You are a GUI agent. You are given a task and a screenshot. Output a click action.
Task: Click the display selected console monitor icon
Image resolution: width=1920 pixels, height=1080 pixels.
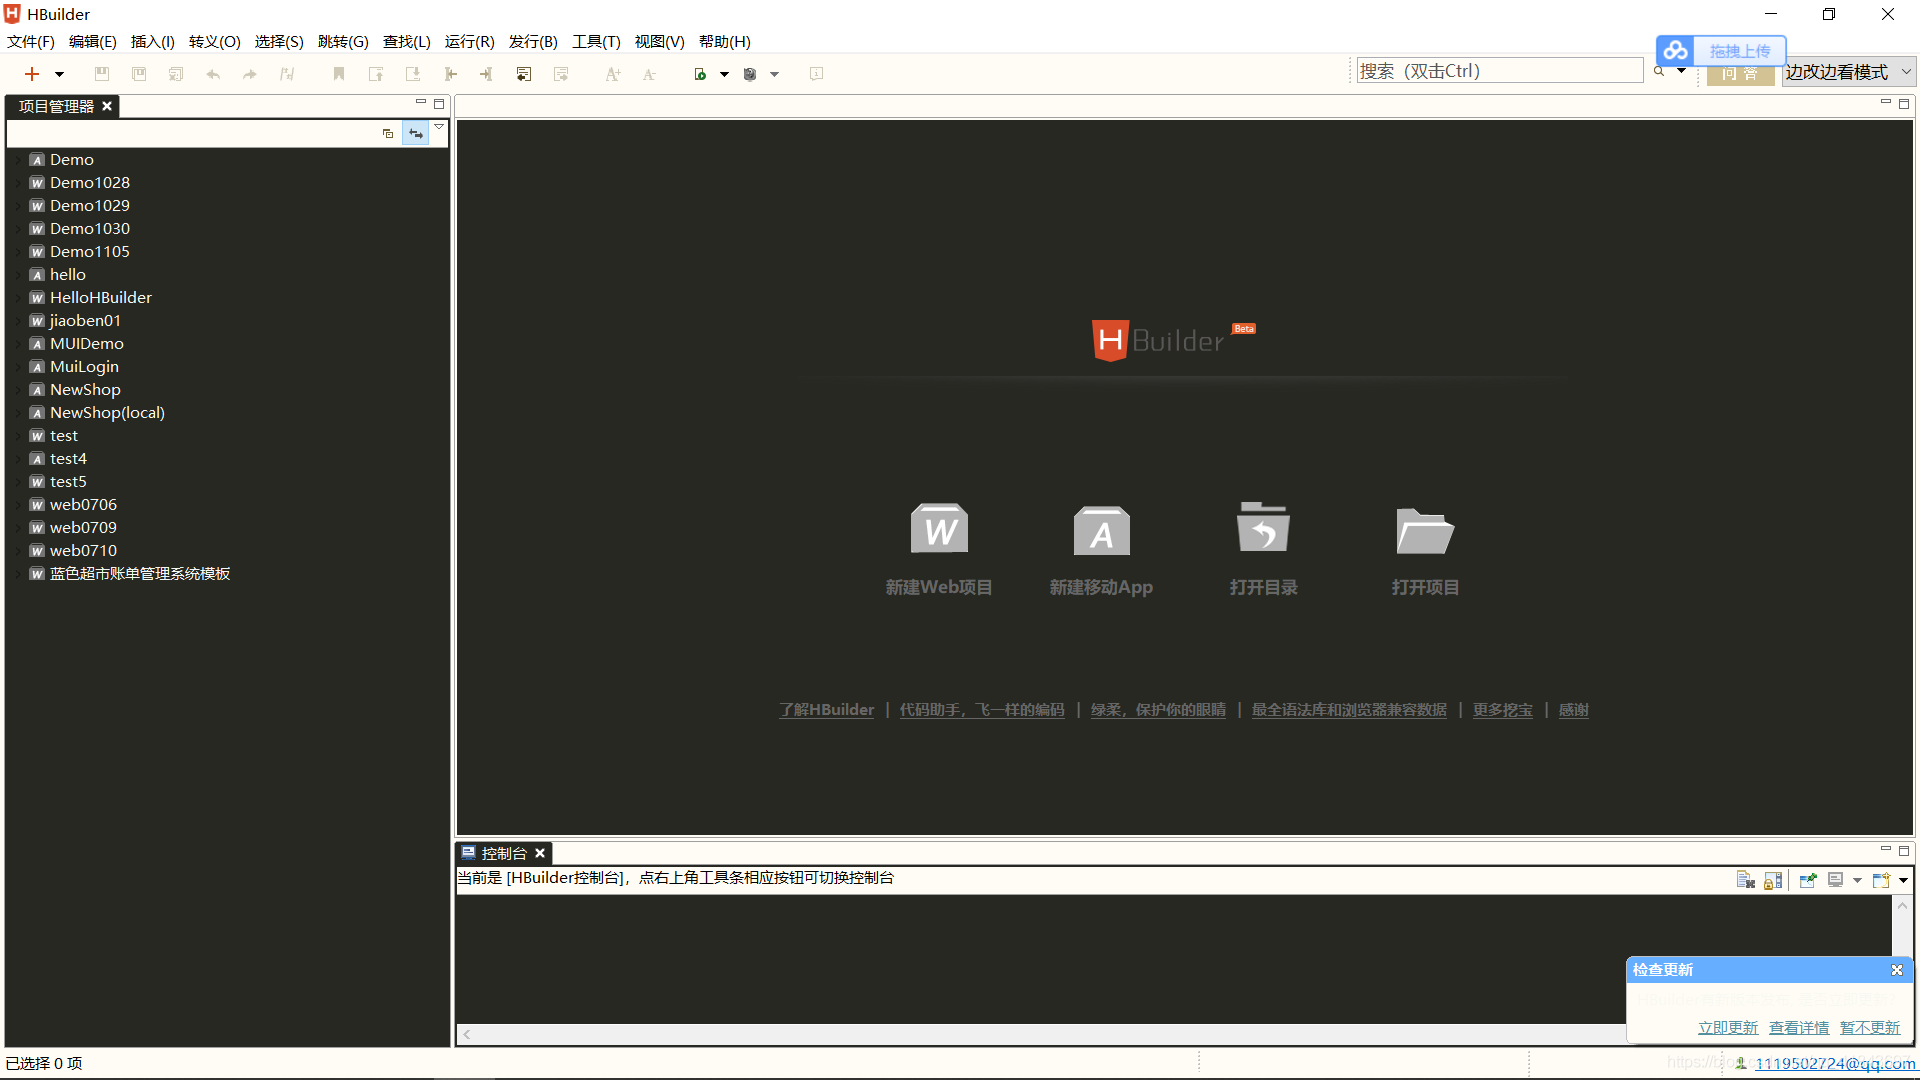(x=1835, y=880)
